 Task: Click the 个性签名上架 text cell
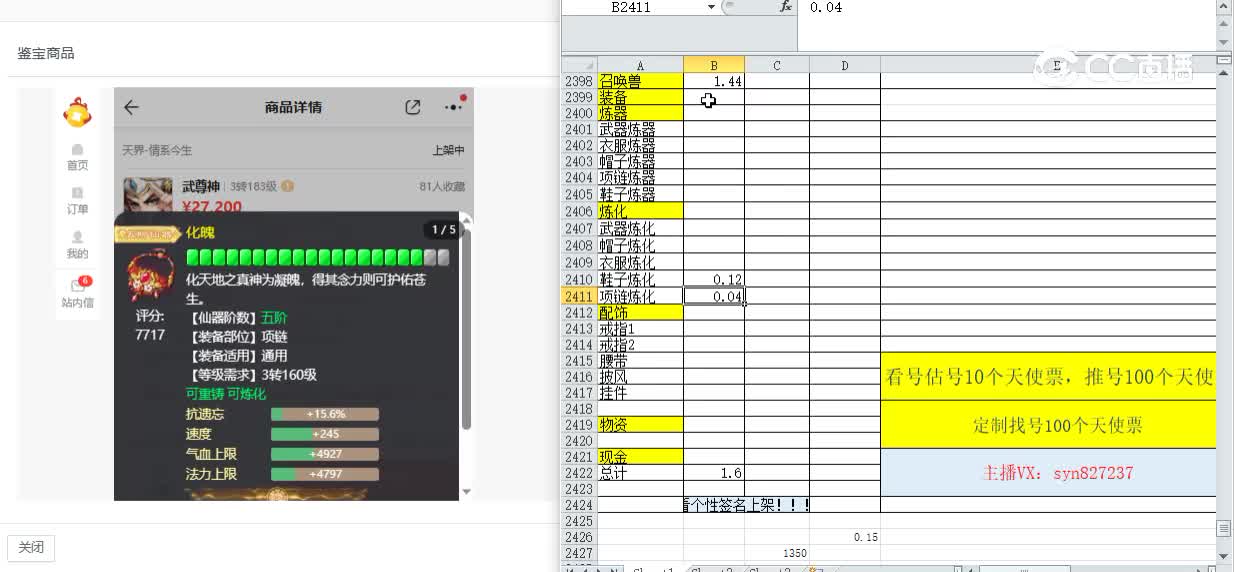click(746, 505)
